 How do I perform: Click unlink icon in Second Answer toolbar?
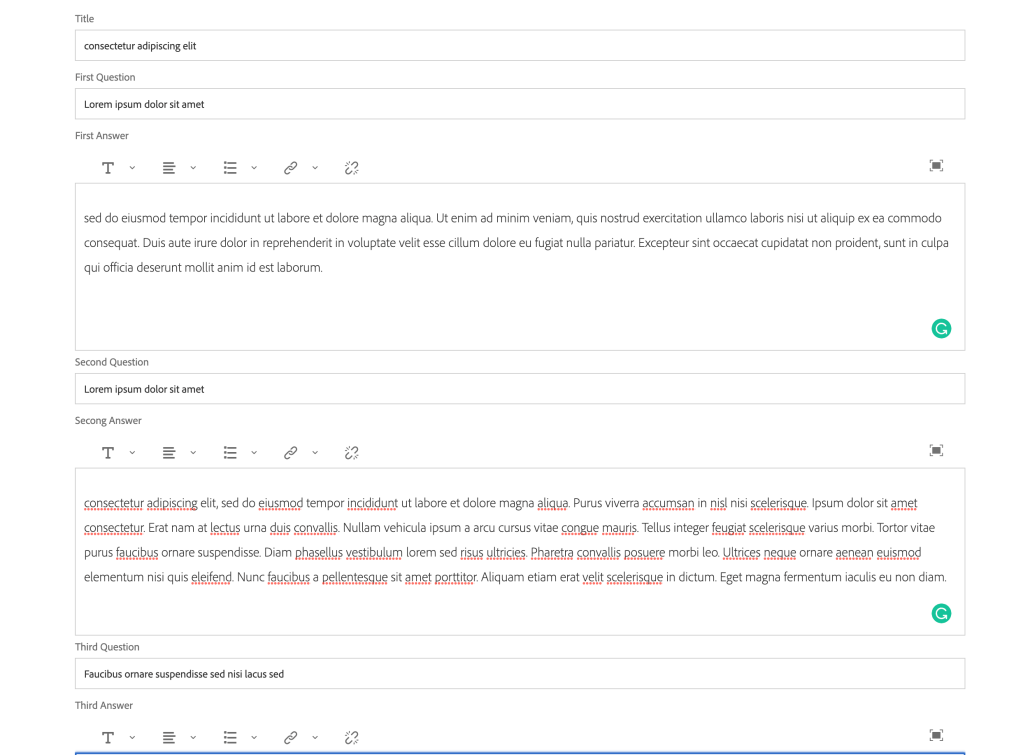[x=351, y=453]
